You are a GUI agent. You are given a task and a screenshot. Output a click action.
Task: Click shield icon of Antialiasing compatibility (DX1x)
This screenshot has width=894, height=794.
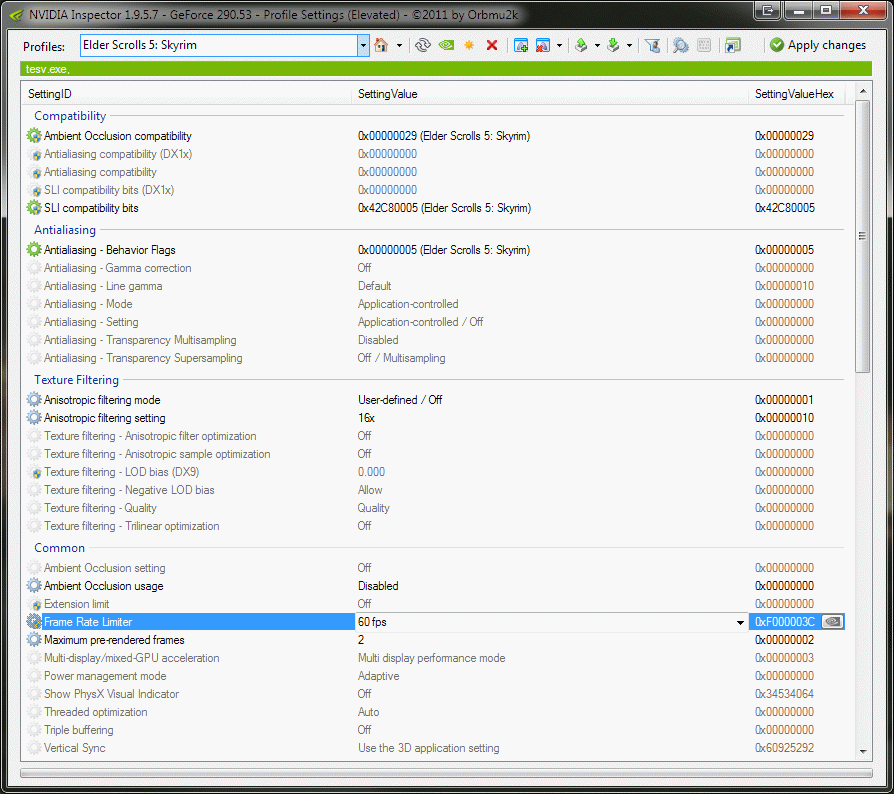(35, 154)
